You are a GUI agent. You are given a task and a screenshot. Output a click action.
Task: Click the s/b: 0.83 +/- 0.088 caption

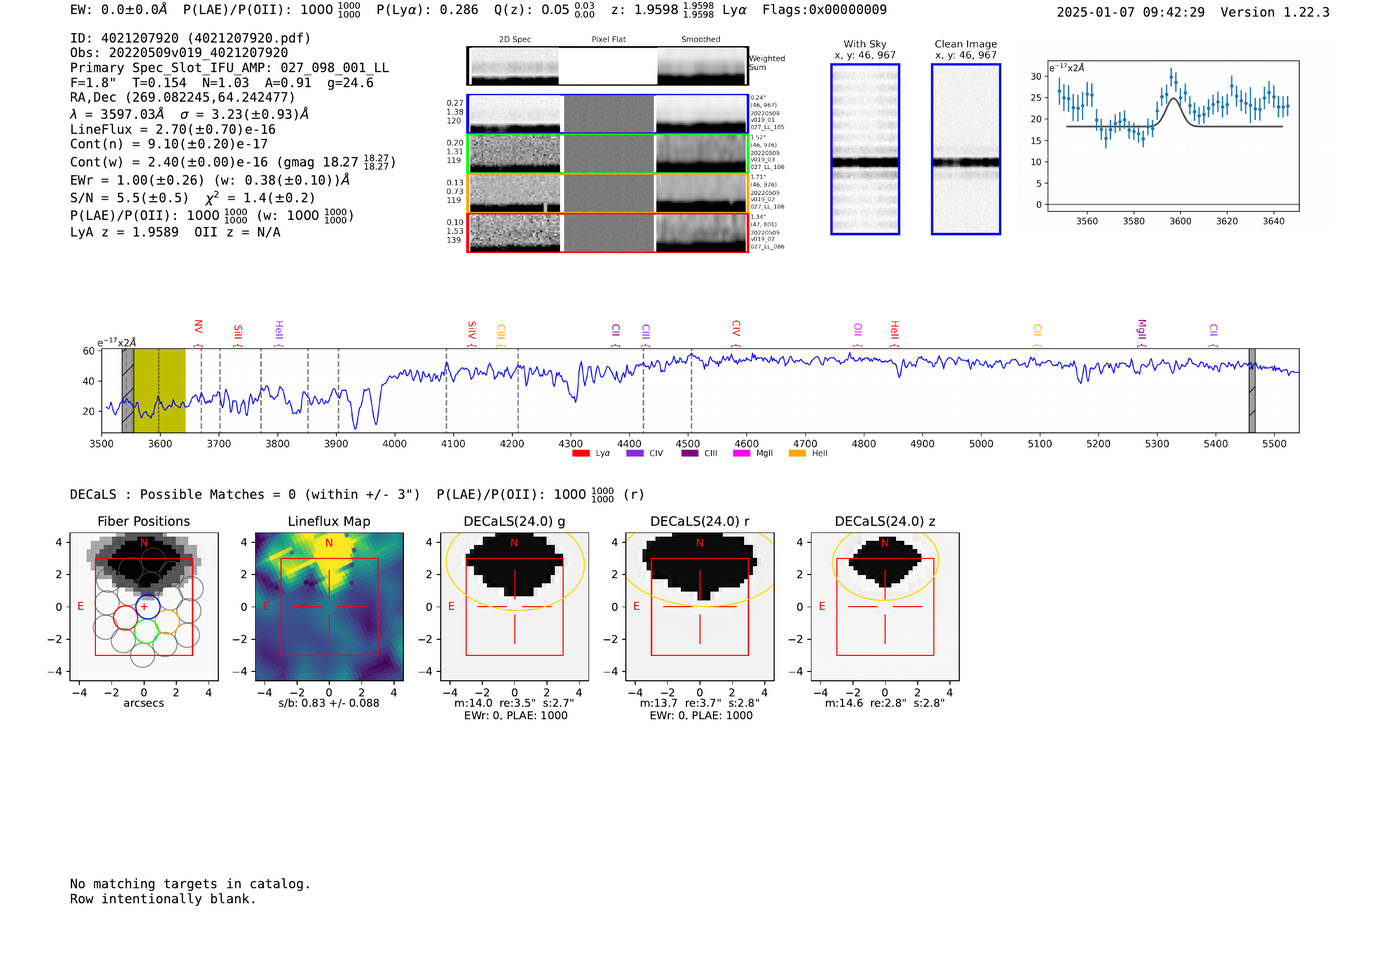point(329,703)
